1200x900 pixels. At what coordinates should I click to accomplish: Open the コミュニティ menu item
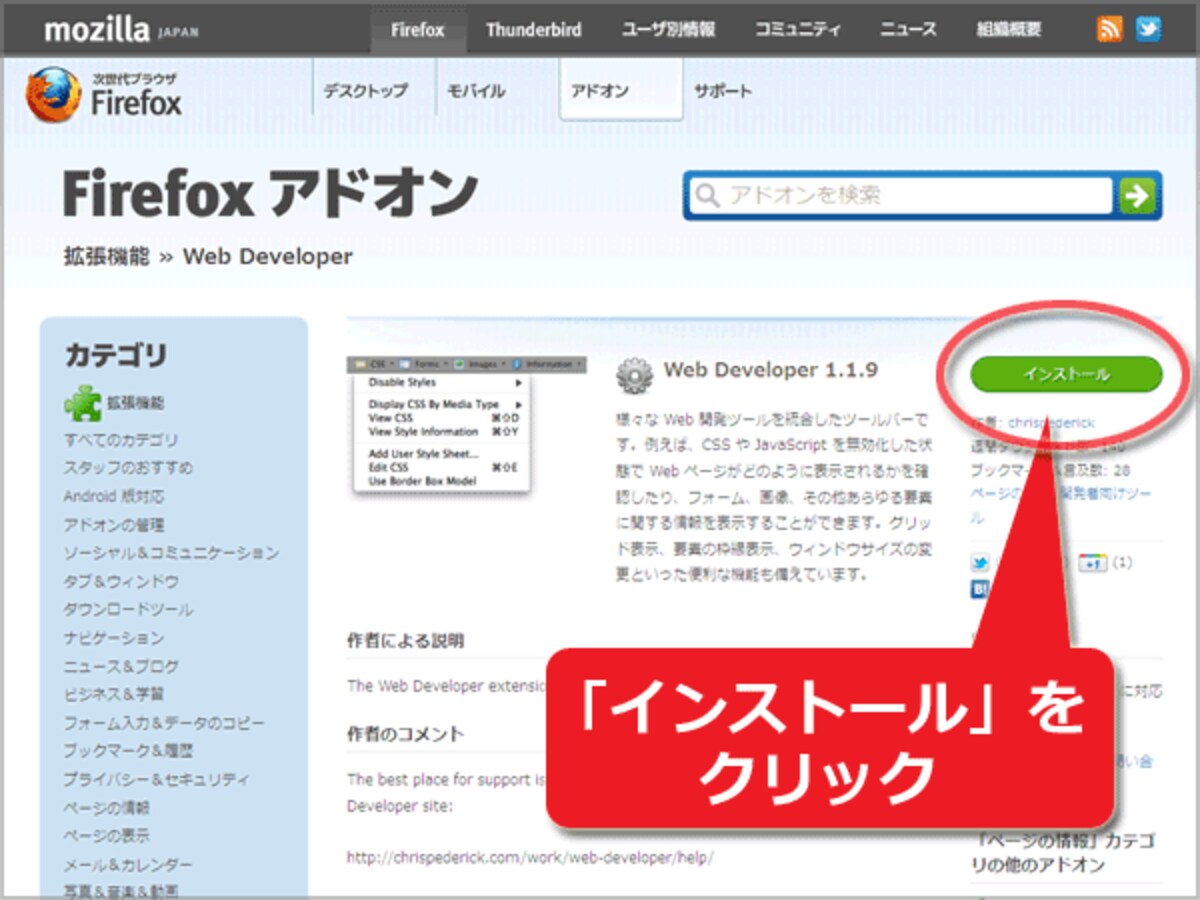tap(797, 30)
